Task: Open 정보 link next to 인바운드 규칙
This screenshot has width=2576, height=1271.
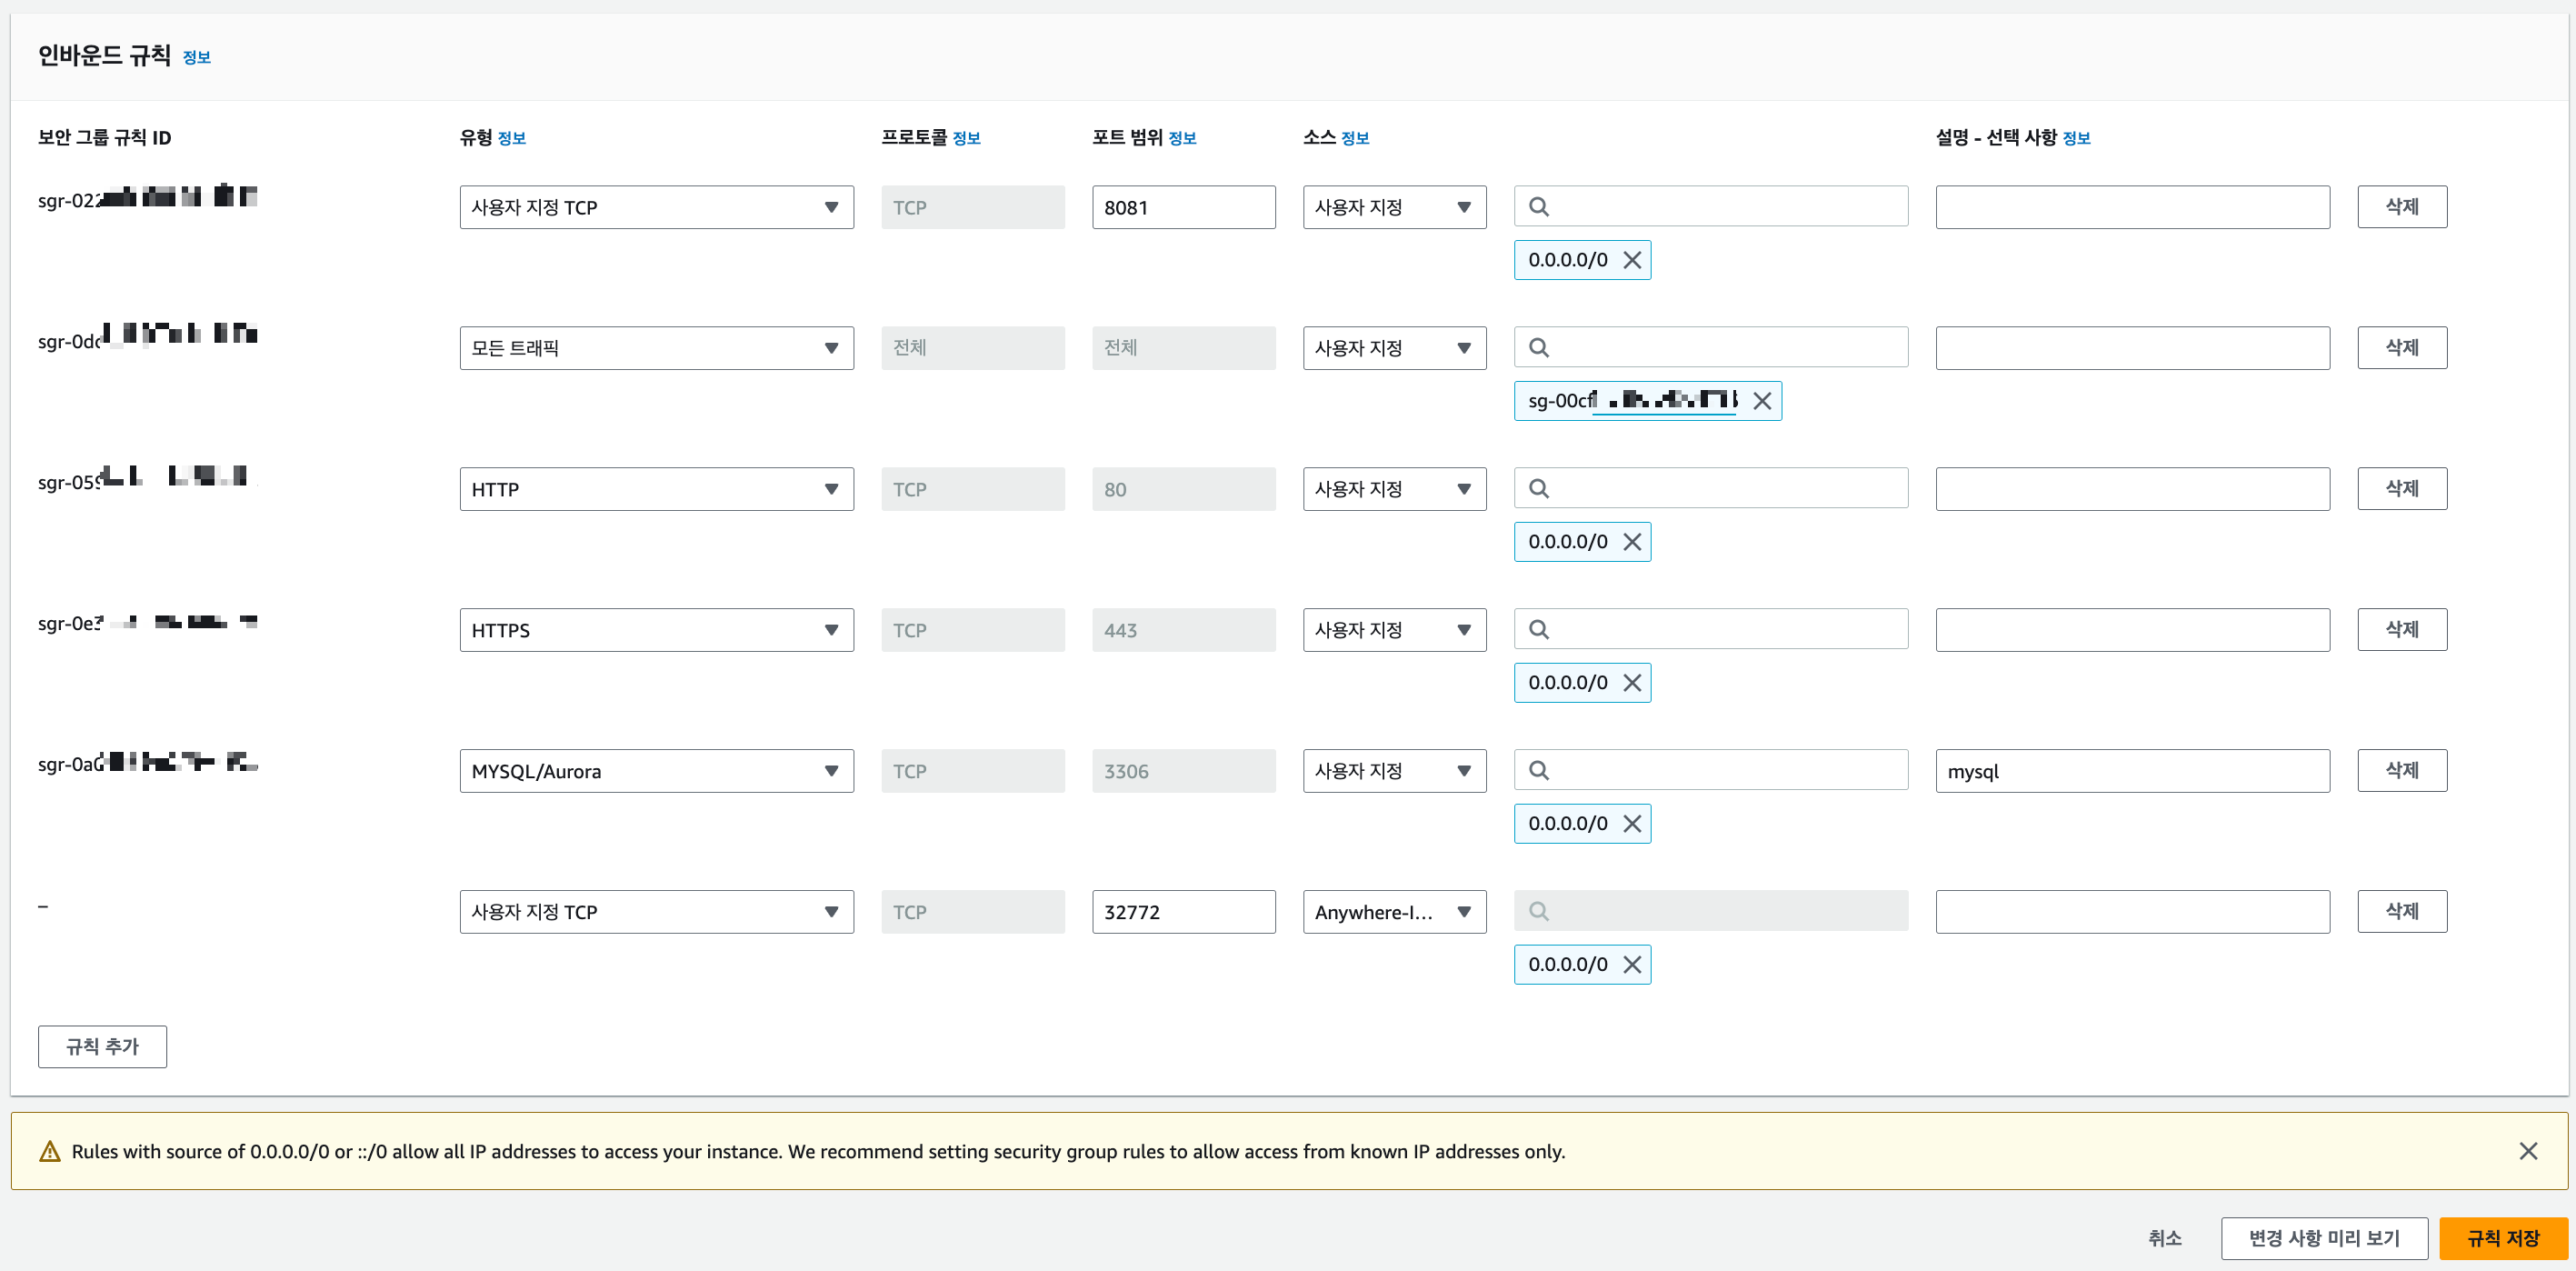Action: point(196,58)
